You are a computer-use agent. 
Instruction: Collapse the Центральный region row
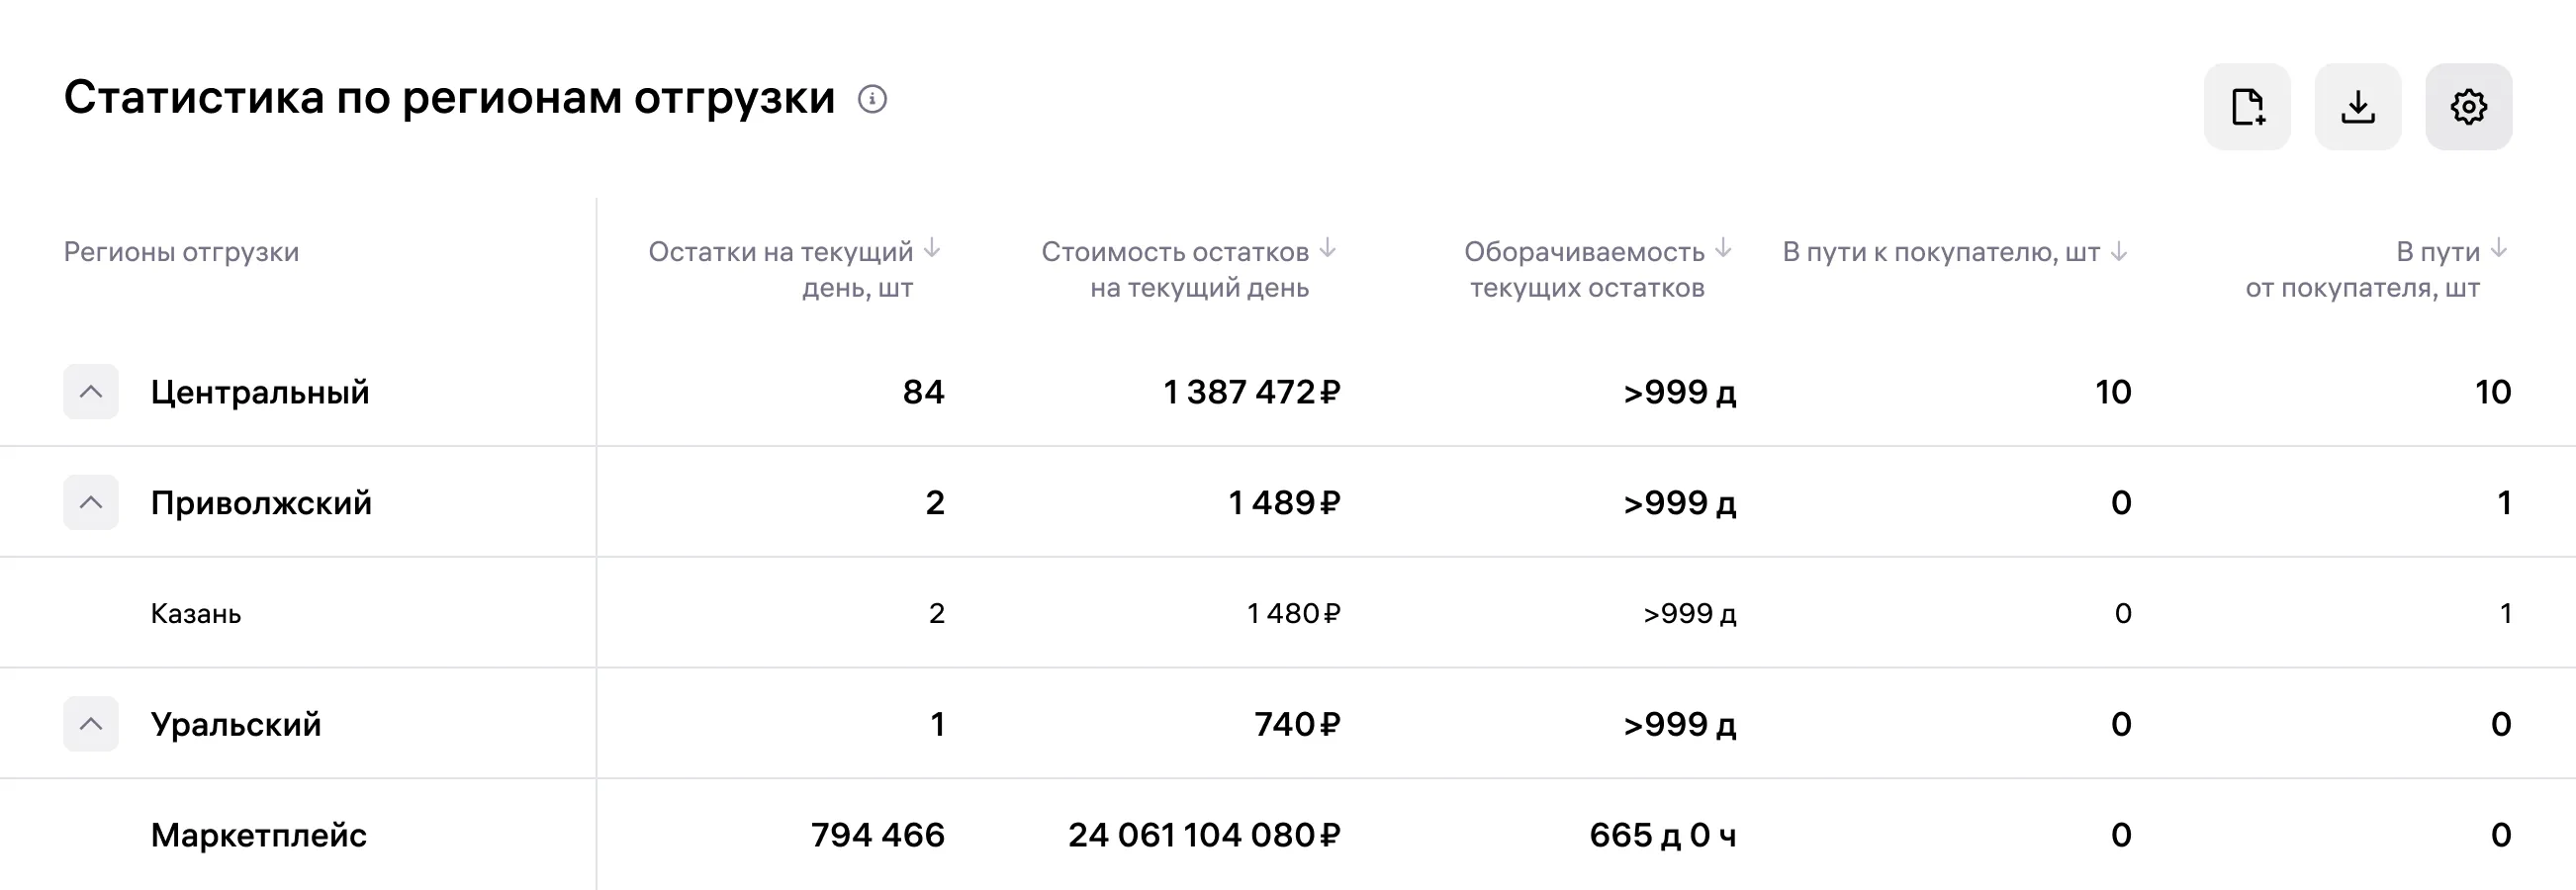pos(91,392)
